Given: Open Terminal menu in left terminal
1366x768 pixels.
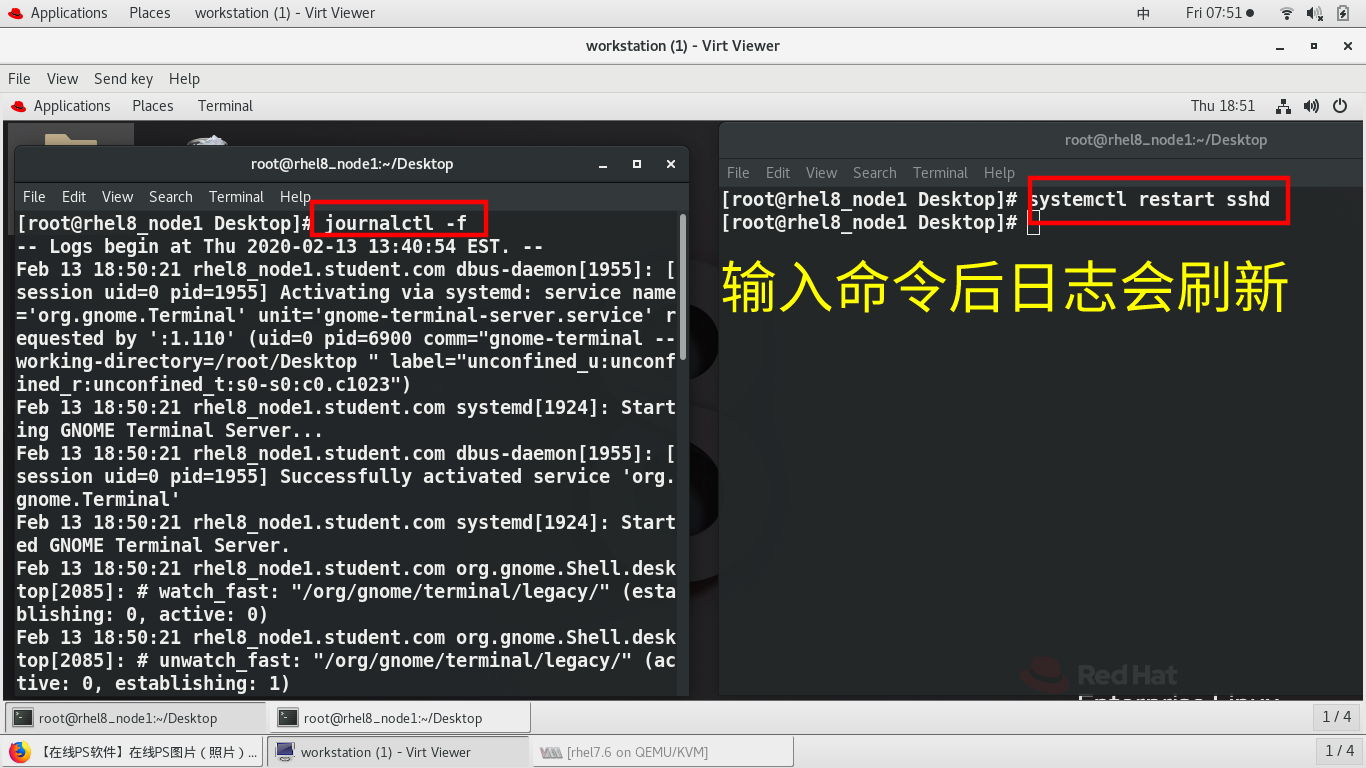Looking at the screenshot, I should pyautogui.click(x=236, y=196).
